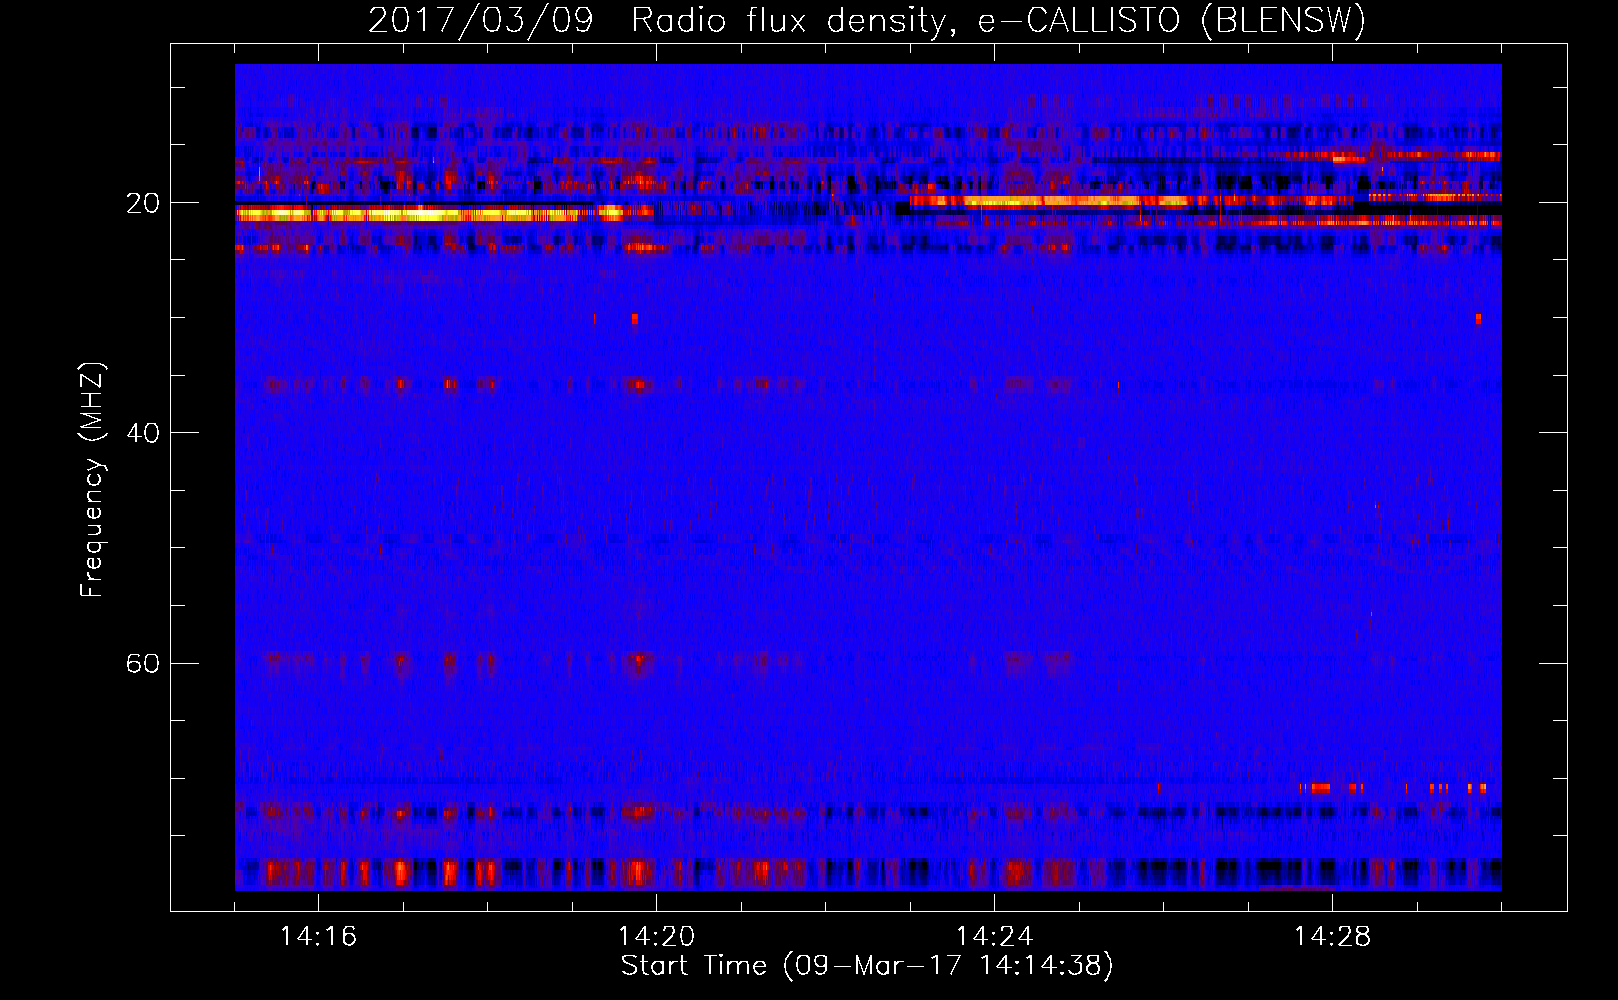The height and width of the screenshot is (1000, 1618).
Task: Click the '14:28' time tick label
Action: (1332, 937)
